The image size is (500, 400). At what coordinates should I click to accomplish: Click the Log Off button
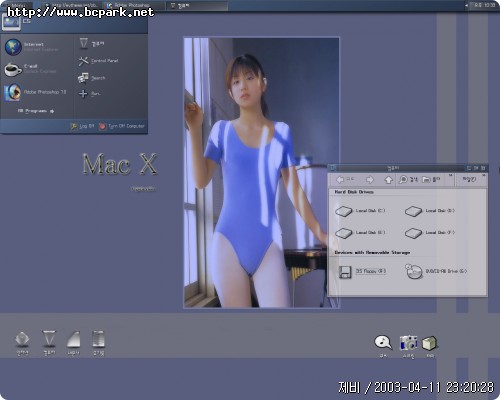[82, 126]
